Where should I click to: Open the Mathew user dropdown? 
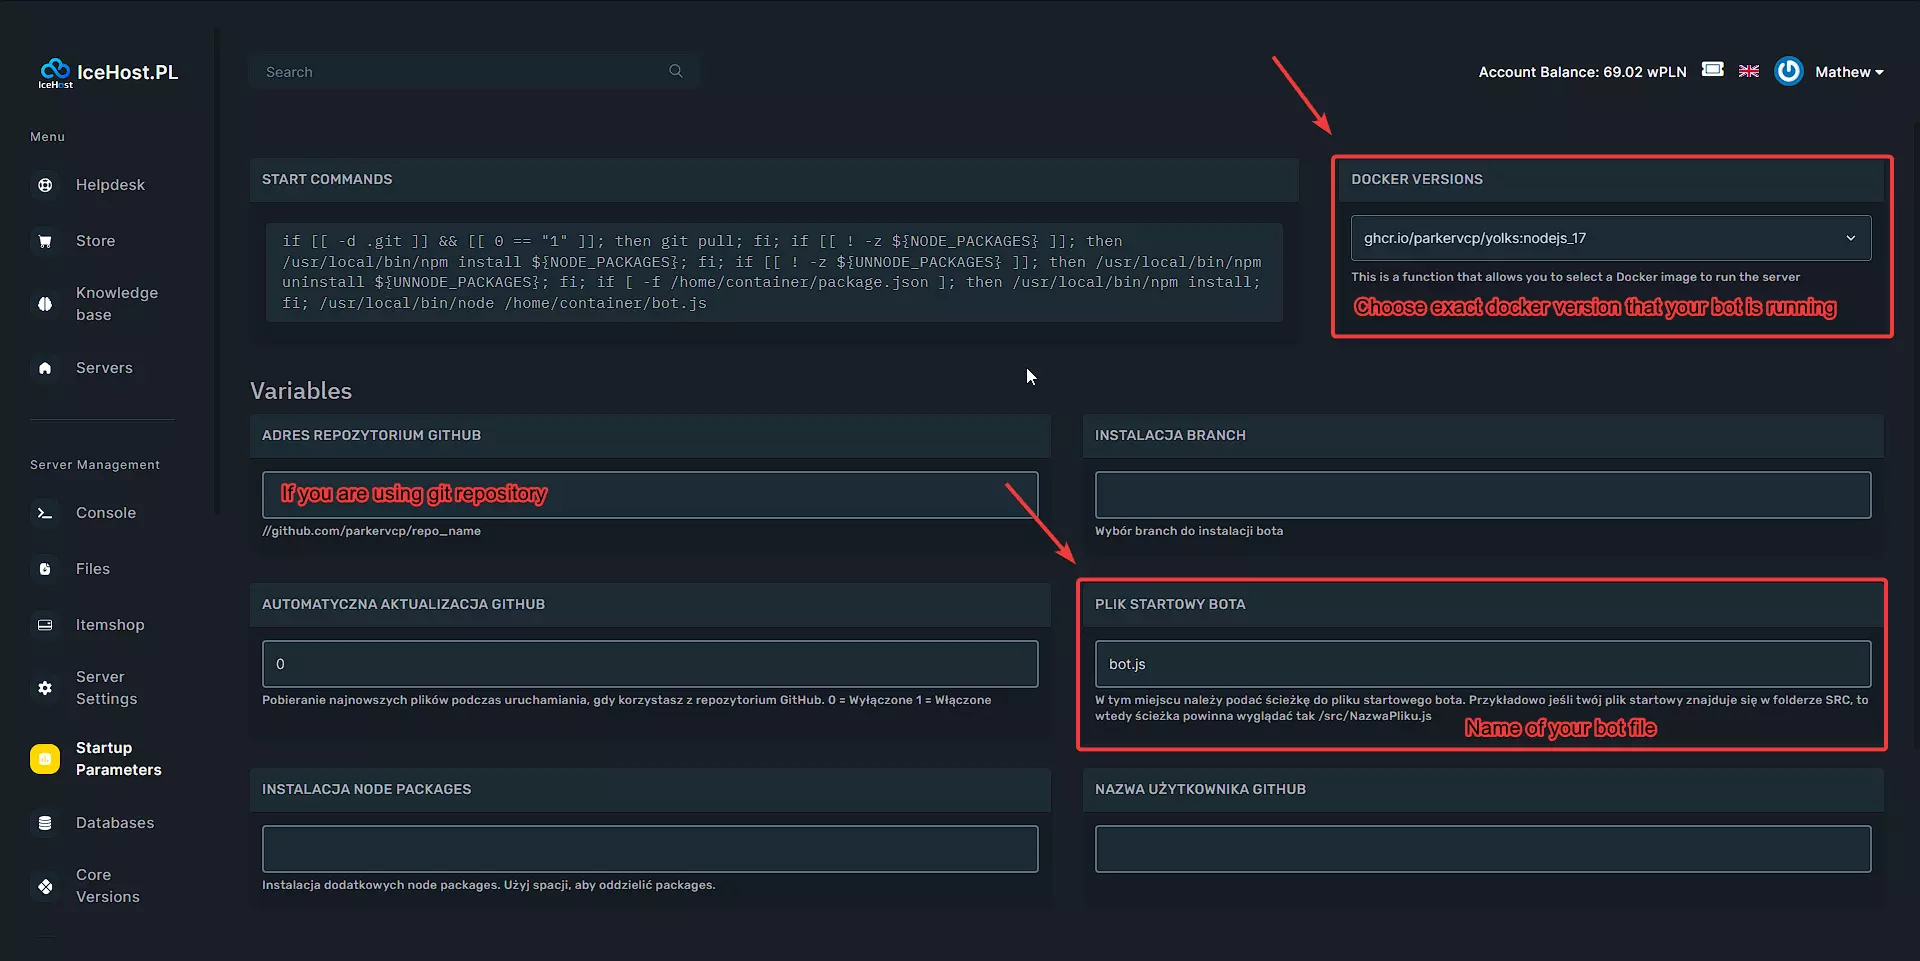coord(1849,72)
